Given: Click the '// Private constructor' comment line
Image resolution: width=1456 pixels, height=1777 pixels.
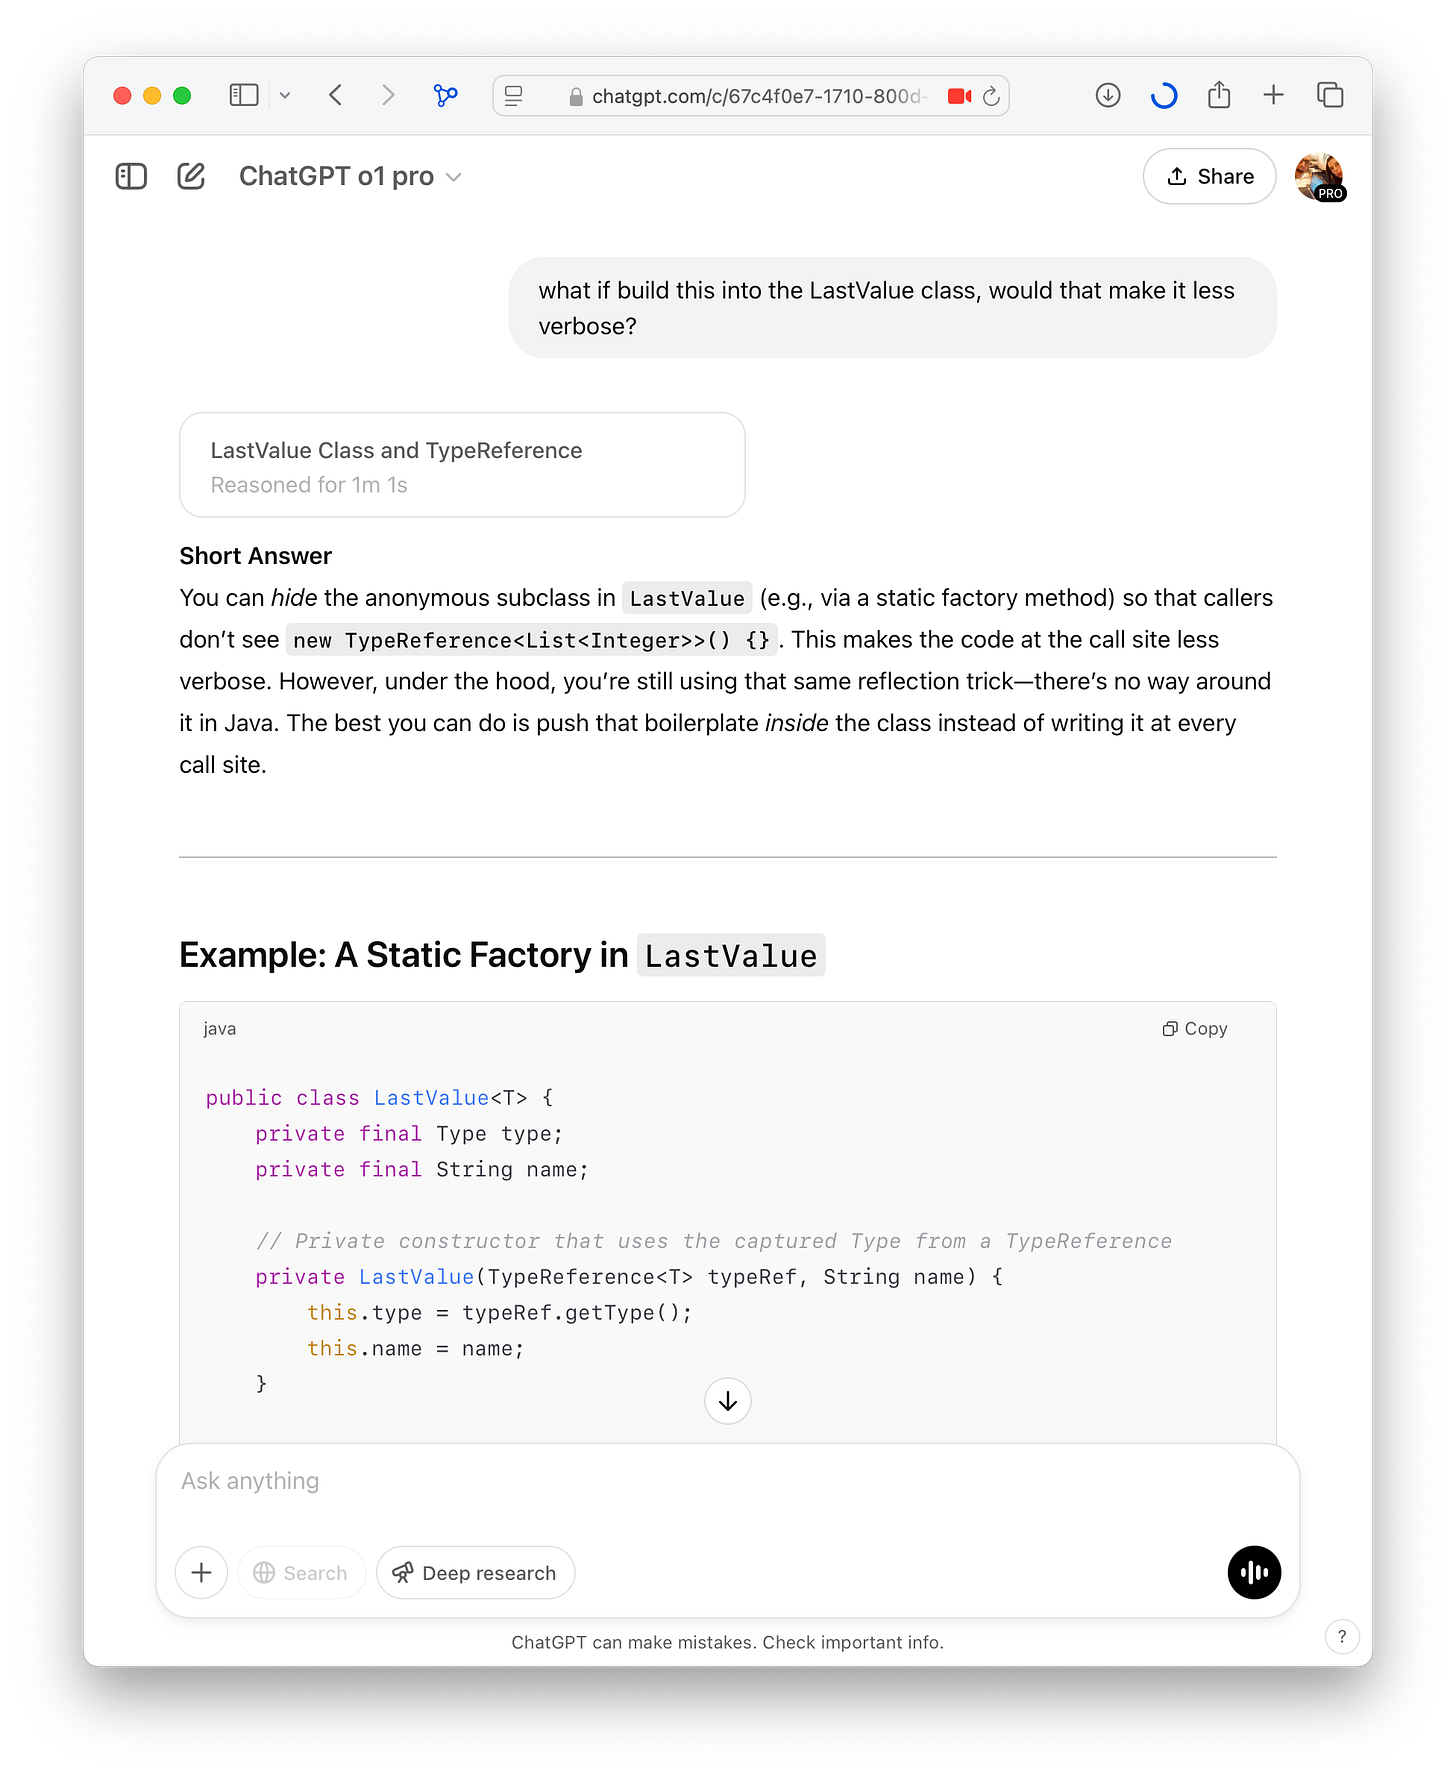Looking at the screenshot, I should tap(714, 1241).
